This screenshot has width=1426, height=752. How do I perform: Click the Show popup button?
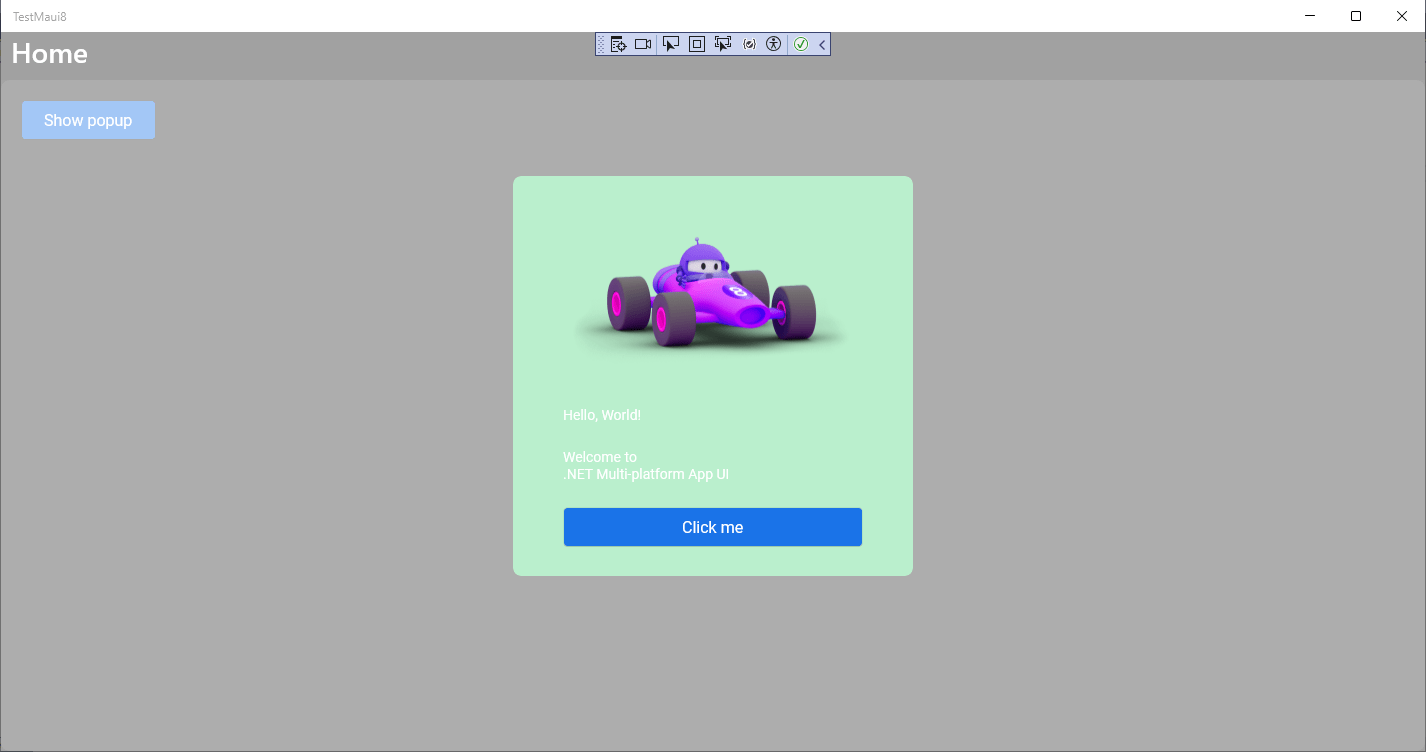coord(88,120)
